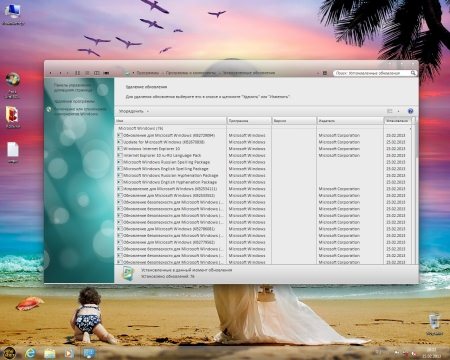Open the Start menu orb
Image resolution: width=450 pixels, height=360 pixels.
click(9, 352)
